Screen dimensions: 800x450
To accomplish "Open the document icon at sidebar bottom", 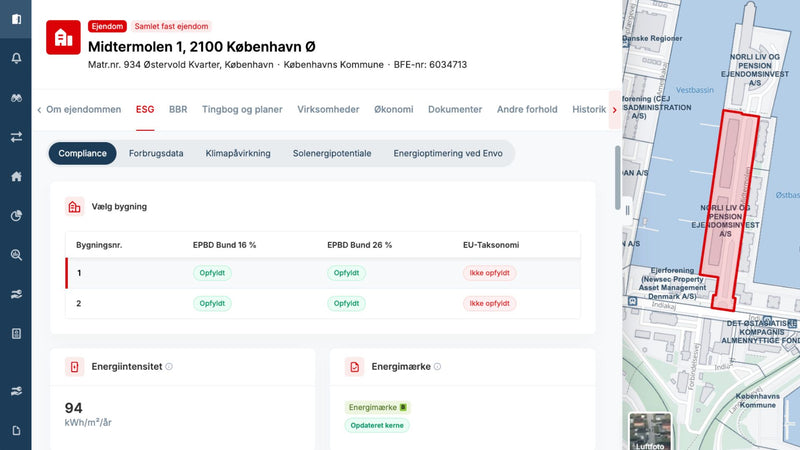I will pos(16,431).
